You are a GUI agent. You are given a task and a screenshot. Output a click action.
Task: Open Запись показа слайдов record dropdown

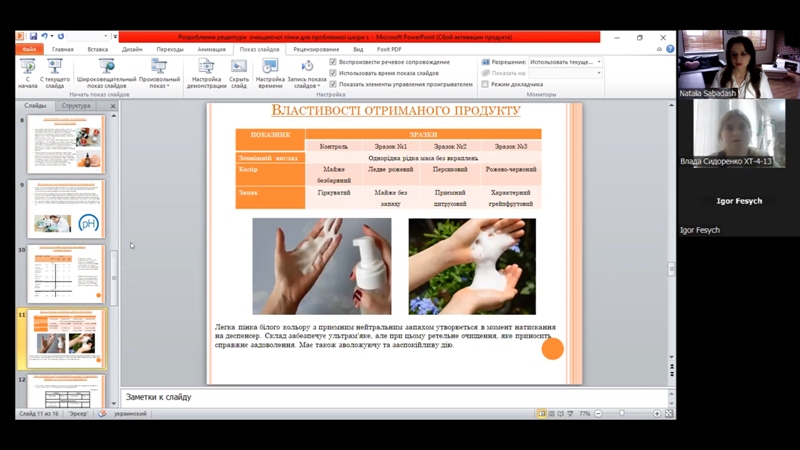307,73
